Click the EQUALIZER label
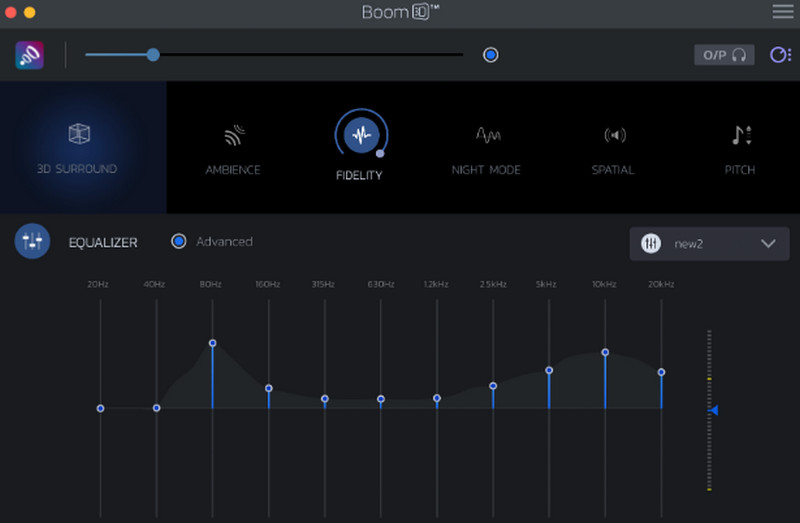 click(103, 242)
